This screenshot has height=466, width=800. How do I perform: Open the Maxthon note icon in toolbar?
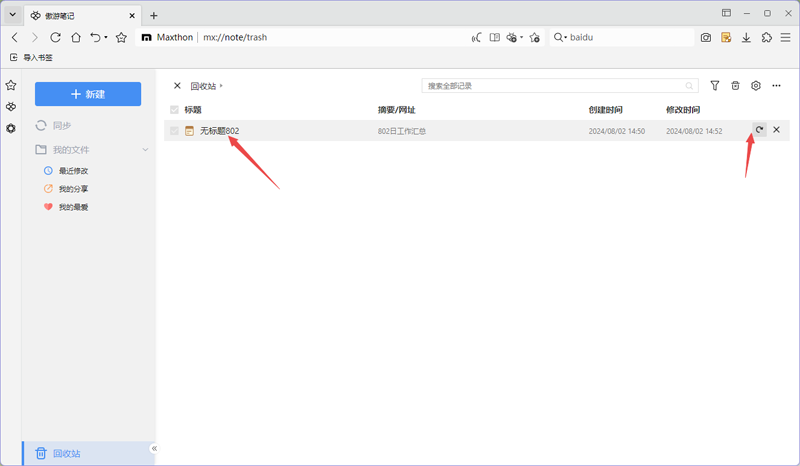726,37
